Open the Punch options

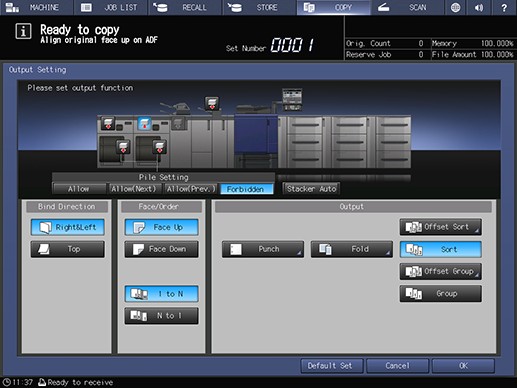click(263, 249)
